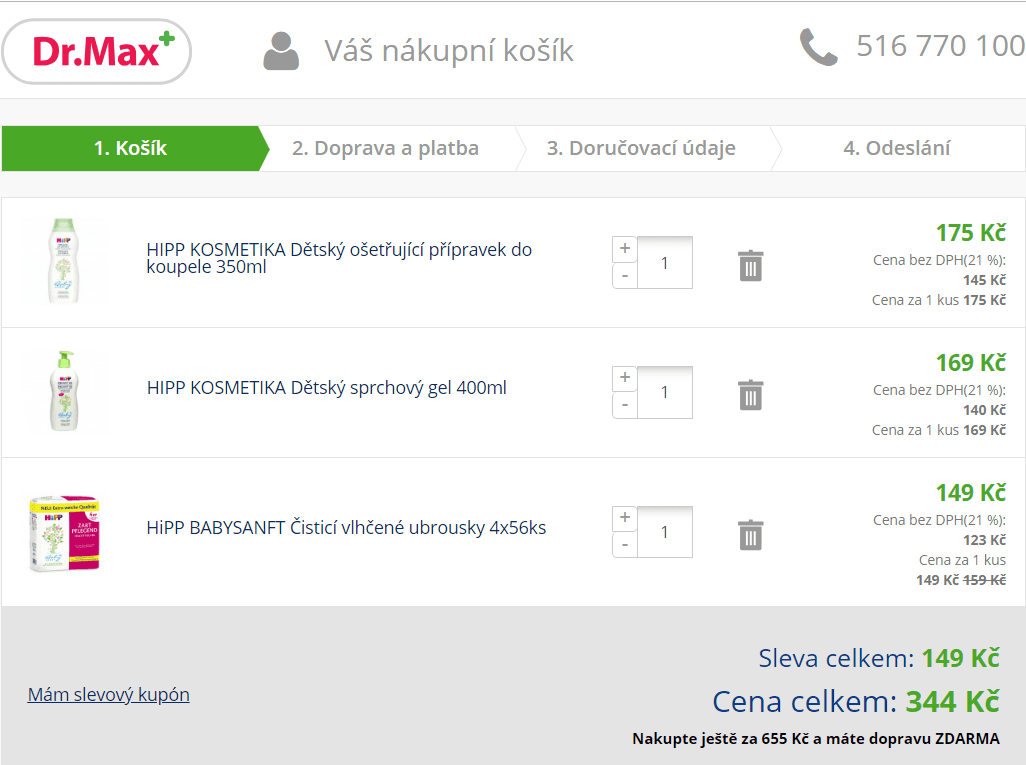This screenshot has width=1026, height=765.
Task: Open the Mám slevový kupón link
Action: pyautogui.click(x=109, y=694)
